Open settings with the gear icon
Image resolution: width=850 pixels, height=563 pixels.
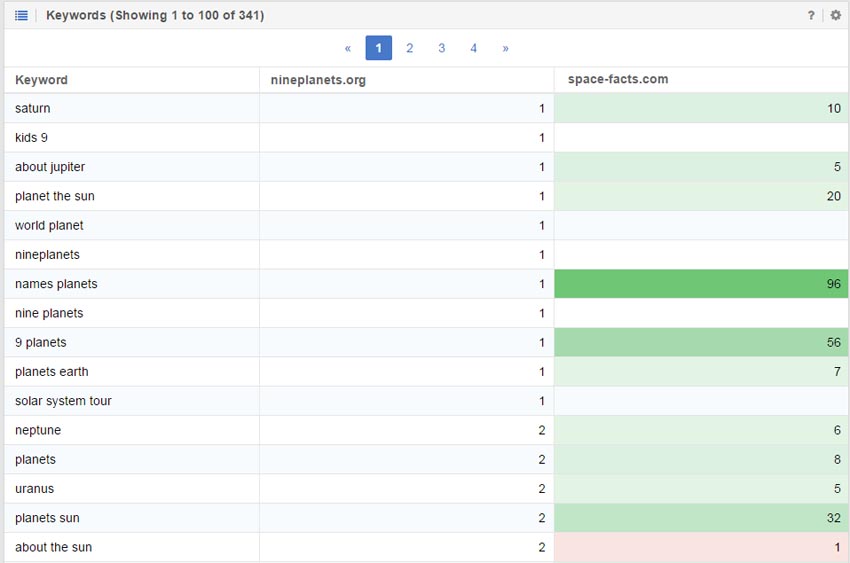(836, 15)
